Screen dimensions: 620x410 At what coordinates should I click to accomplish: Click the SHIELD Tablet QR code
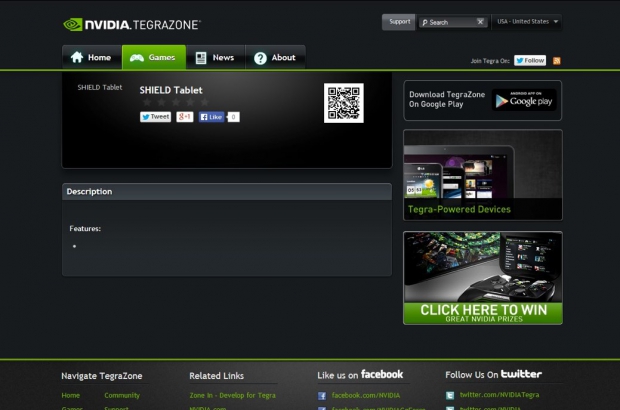coord(344,103)
